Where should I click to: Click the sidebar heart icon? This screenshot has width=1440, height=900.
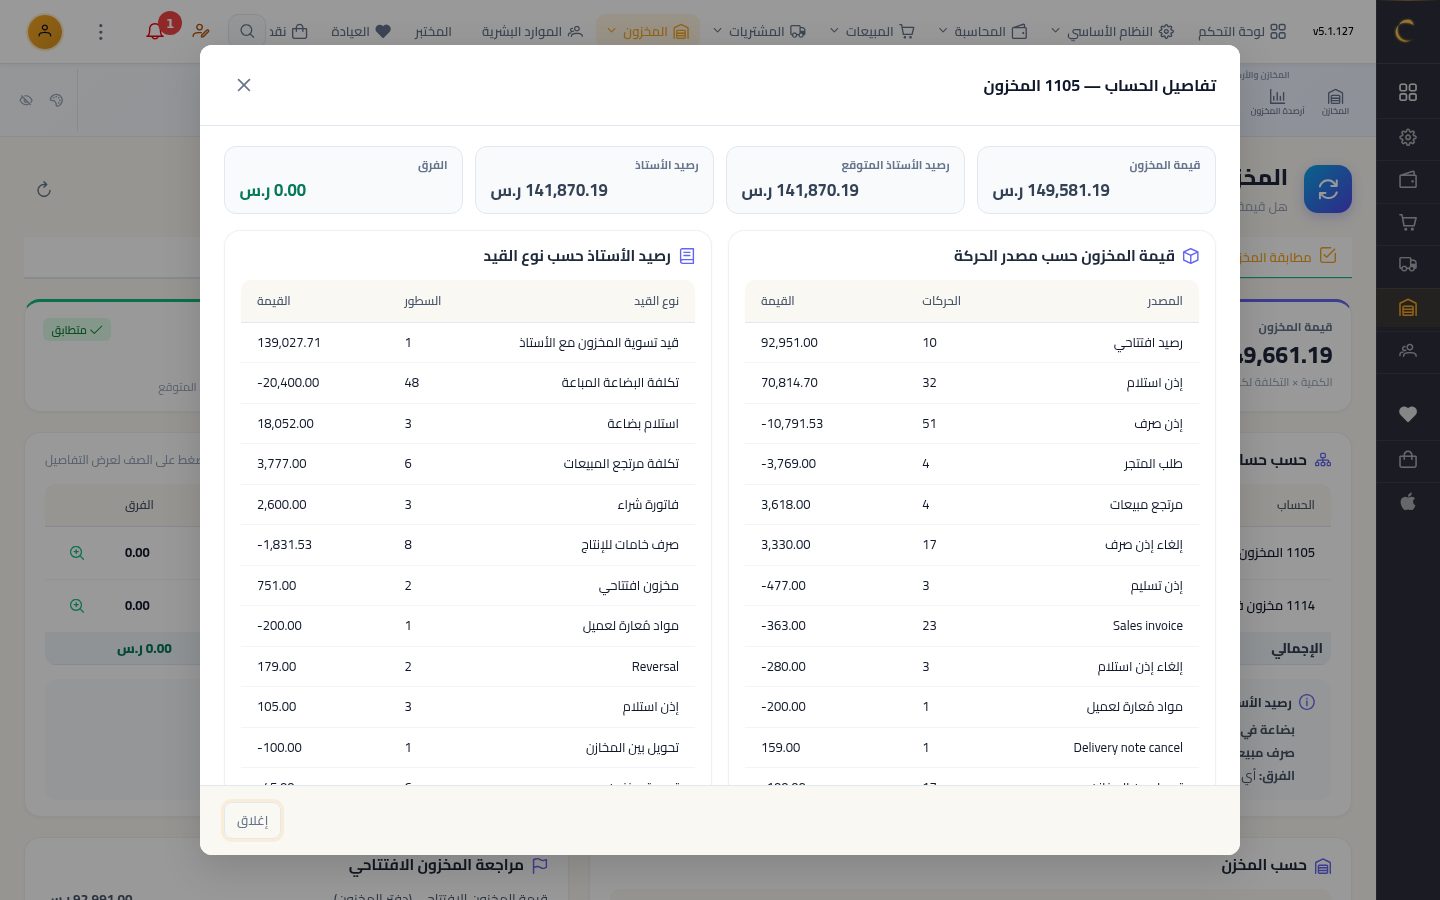tap(1408, 414)
